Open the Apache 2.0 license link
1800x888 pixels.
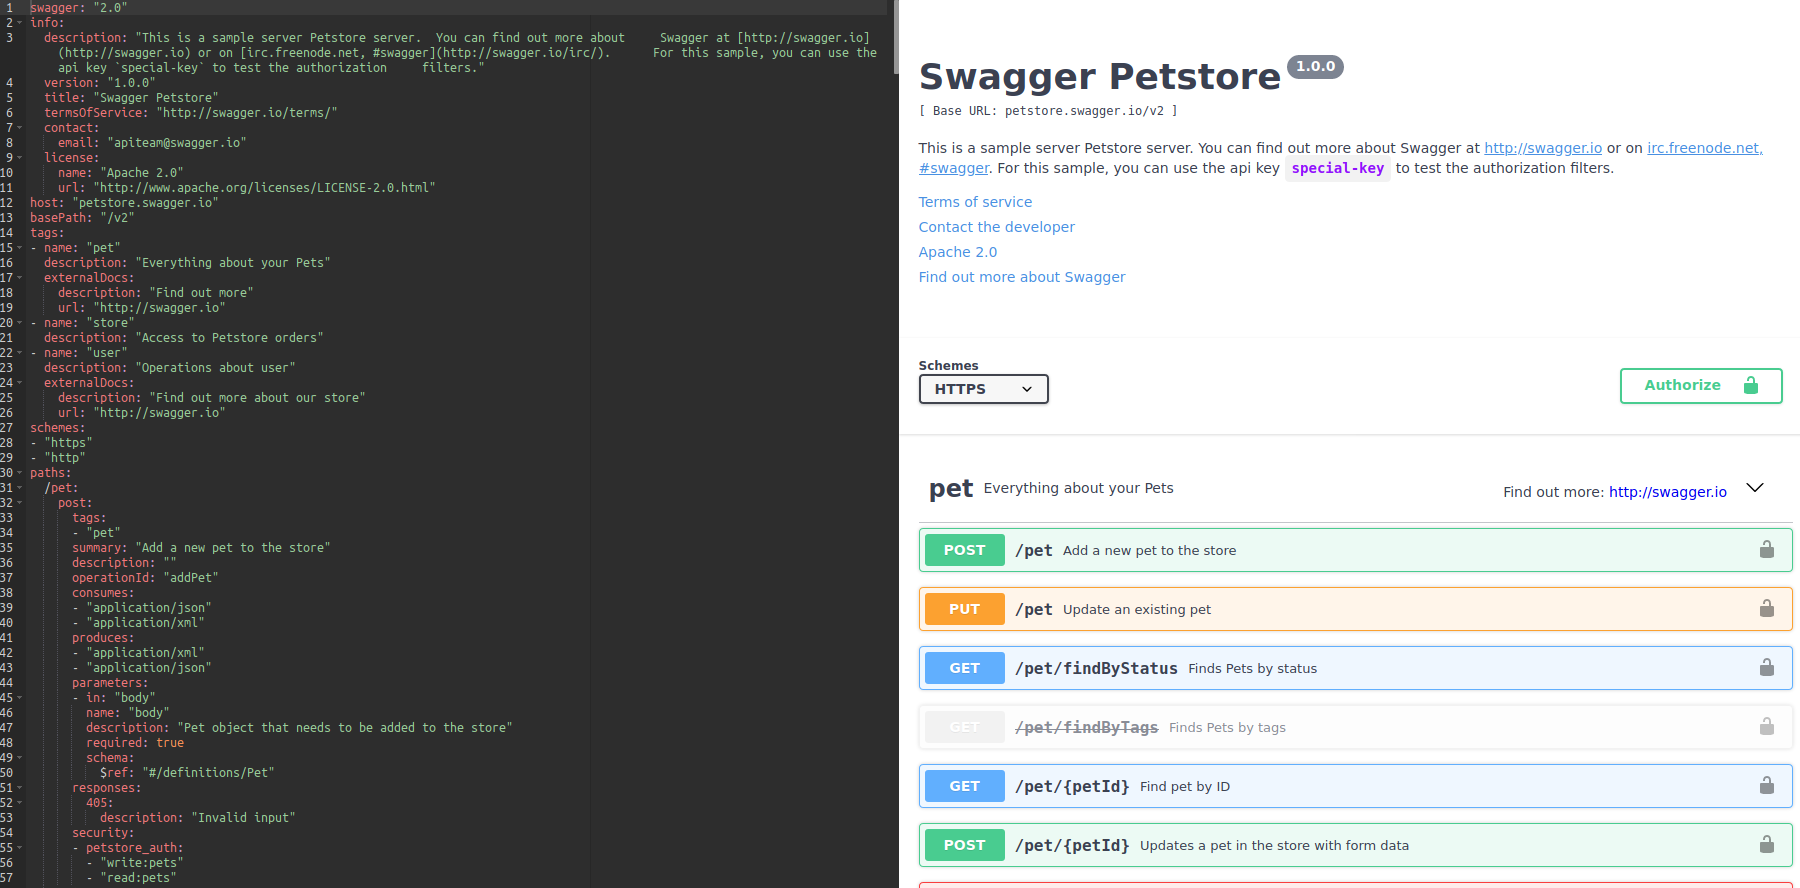point(958,252)
